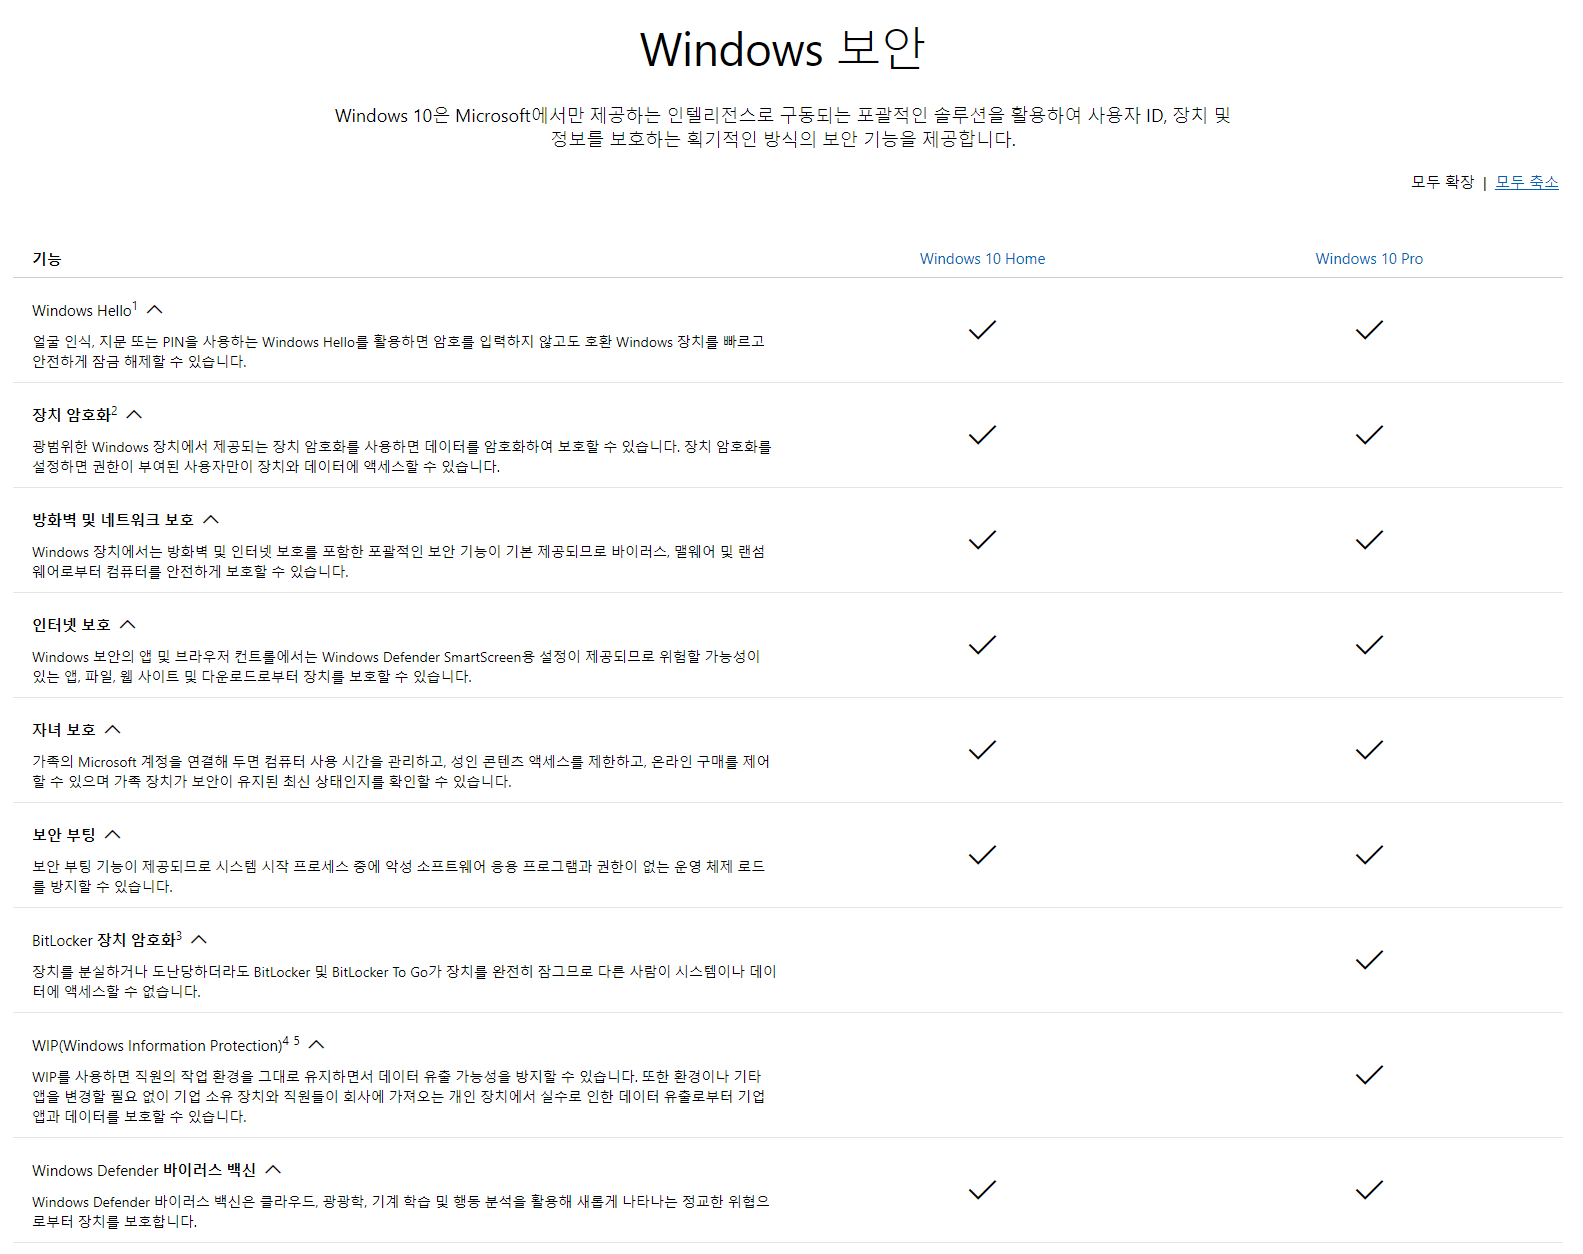Click the 모두 확장 control
The image size is (1583, 1254).
point(1442,182)
